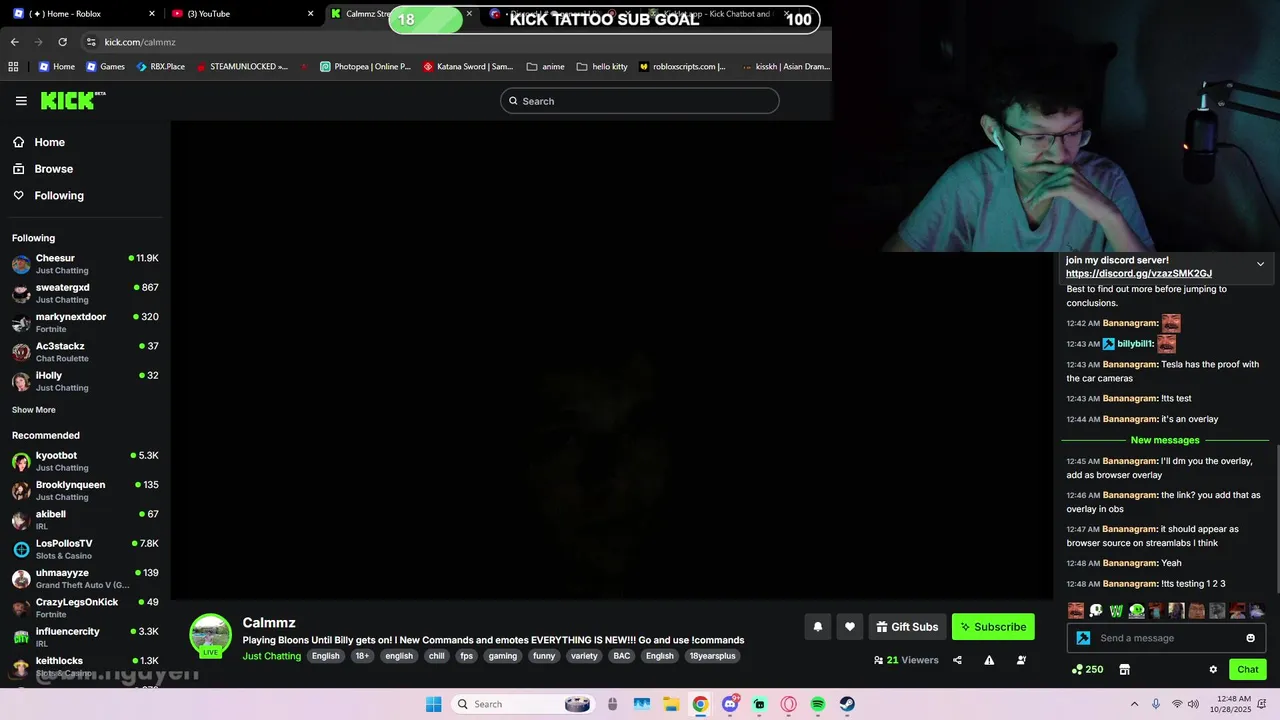Viewport: 1280px width, 720px height.
Task: Select the BAC stream tag
Action: (622, 656)
